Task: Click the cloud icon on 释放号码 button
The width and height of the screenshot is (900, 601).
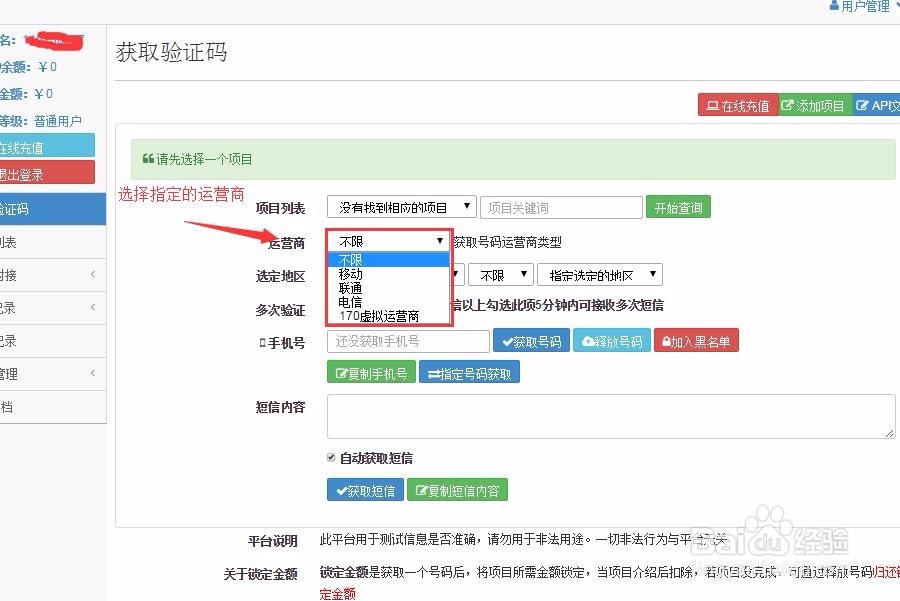Action: tap(588, 339)
